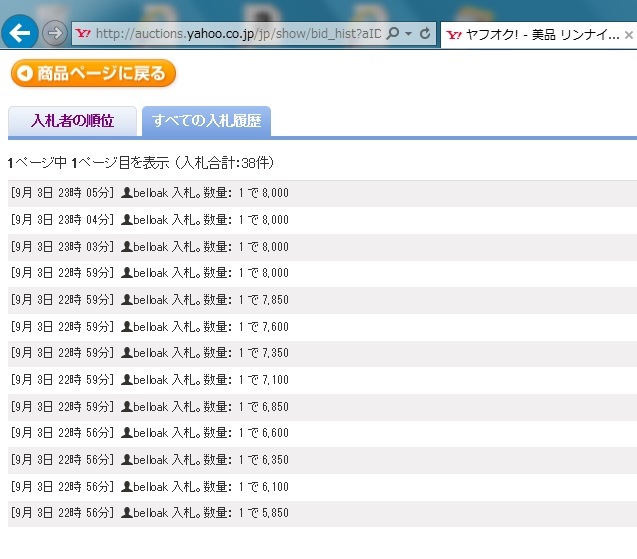Click the user icon in the 7,850 bid row
The width and height of the screenshot is (637, 559).
coord(126,300)
